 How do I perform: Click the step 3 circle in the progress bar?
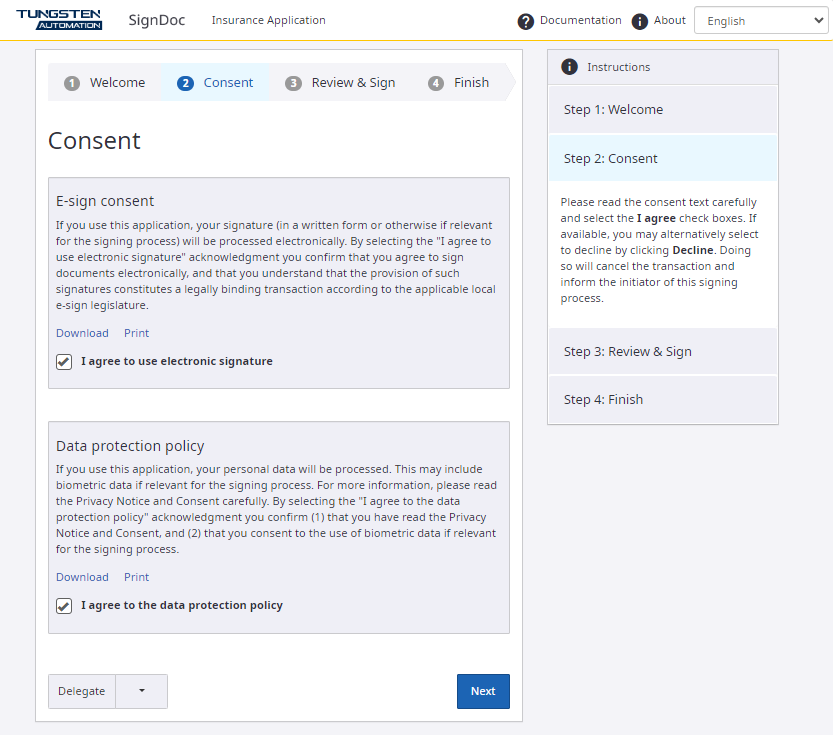pos(293,84)
